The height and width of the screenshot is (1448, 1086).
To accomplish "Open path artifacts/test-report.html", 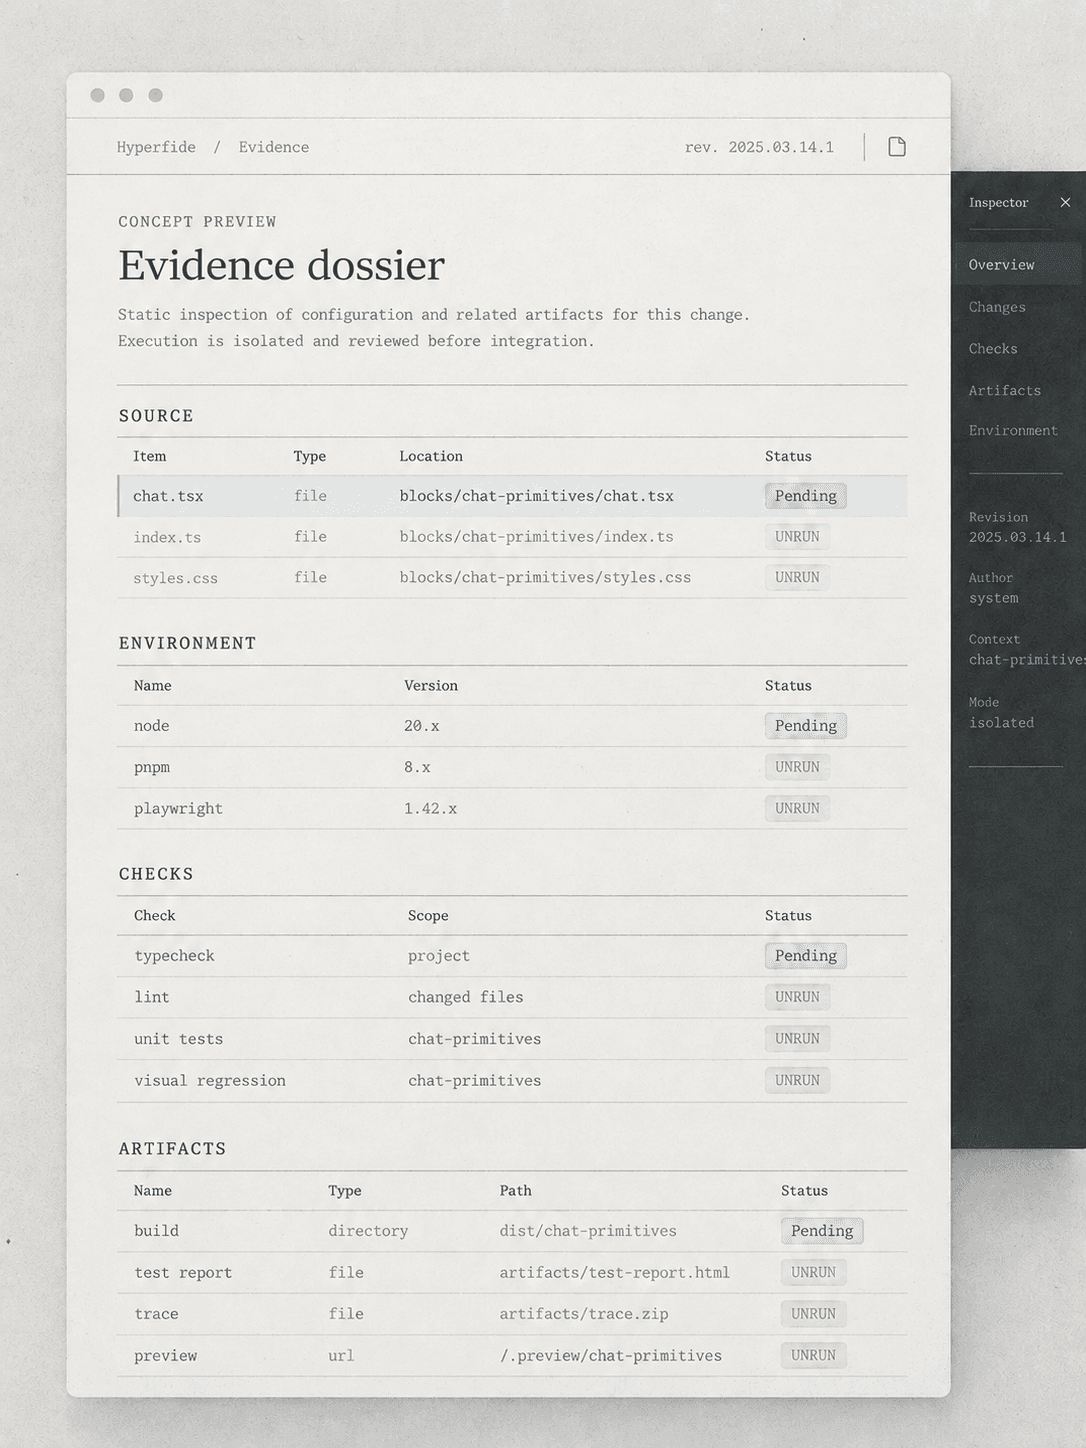I will pos(615,1273).
